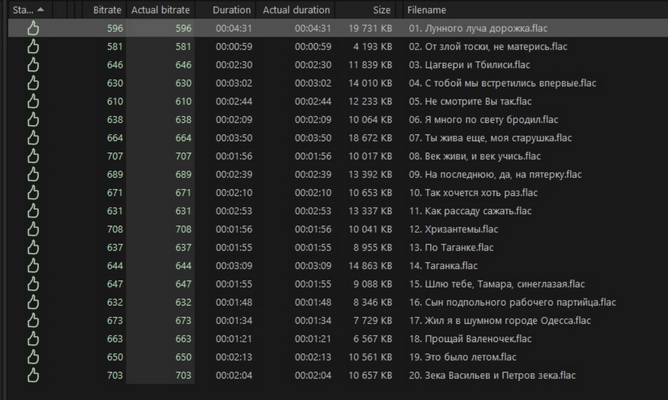The height and width of the screenshot is (400, 668).
Task: Select file 19. Это было летом.flac
Action: 462,357
